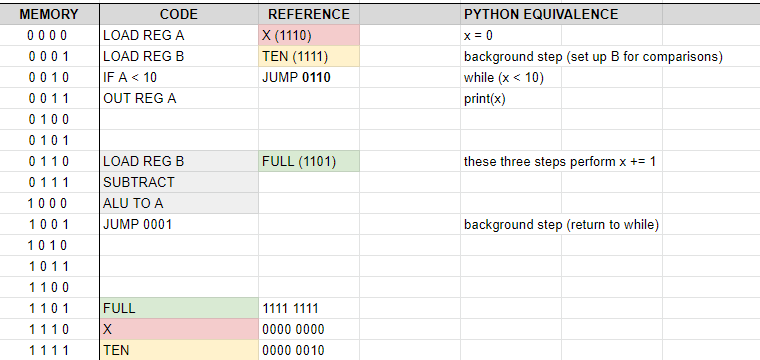Click the 1111 1111 value cell
This screenshot has width=760, height=360.
[x=309, y=308]
